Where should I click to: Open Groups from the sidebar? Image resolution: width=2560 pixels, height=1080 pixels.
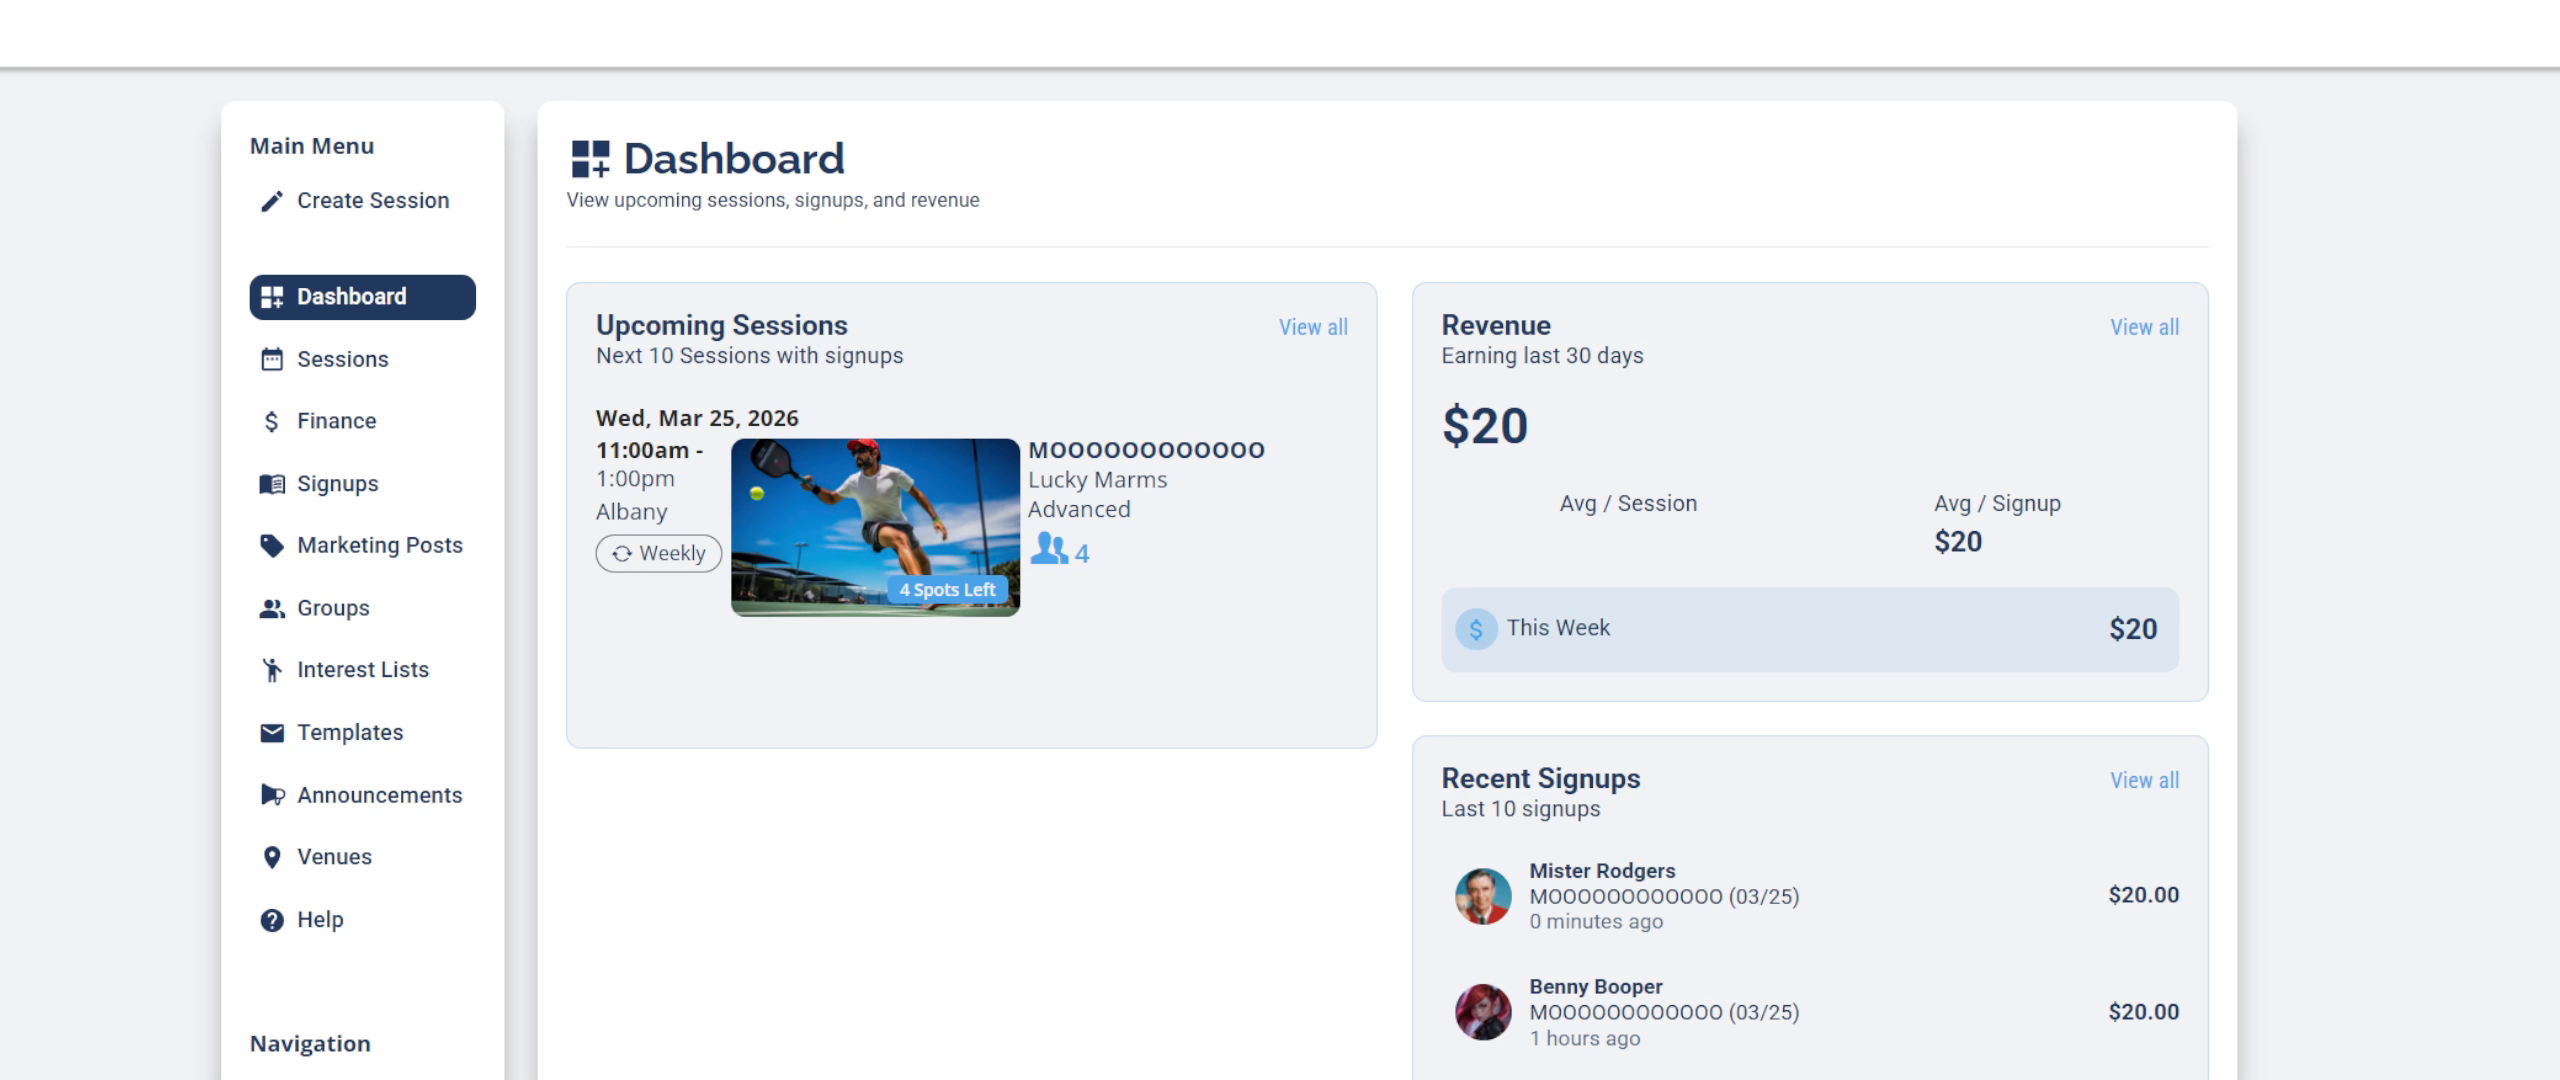coord(362,608)
